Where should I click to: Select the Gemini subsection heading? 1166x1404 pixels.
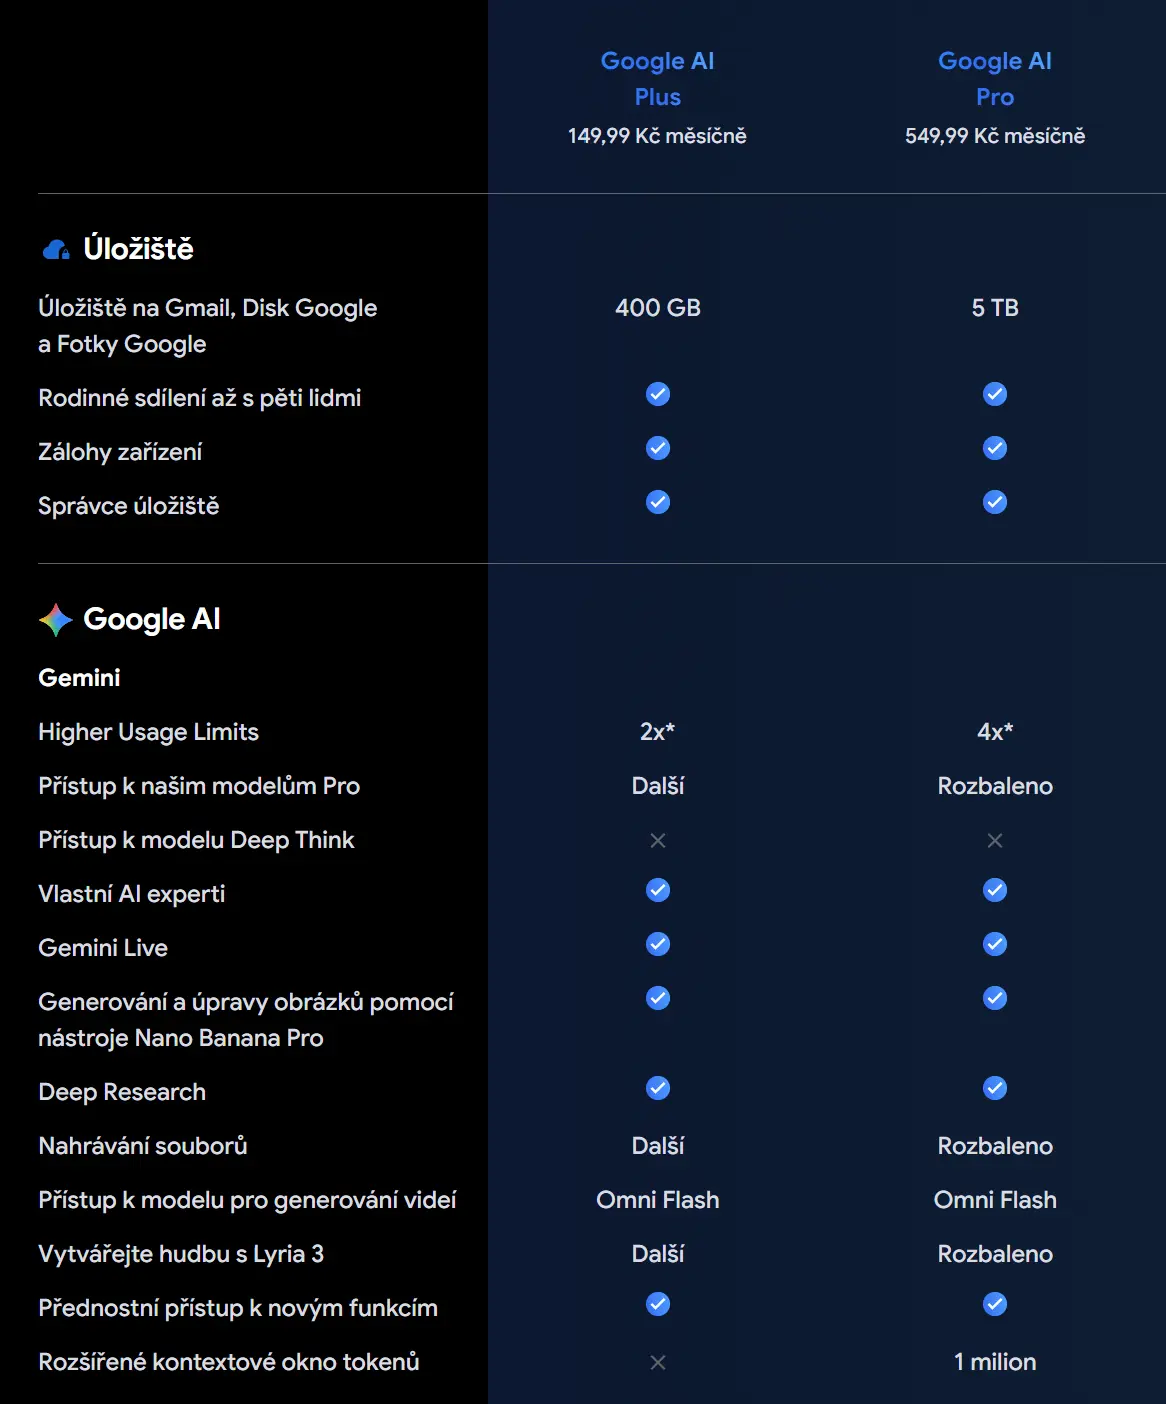click(x=79, y=678)
